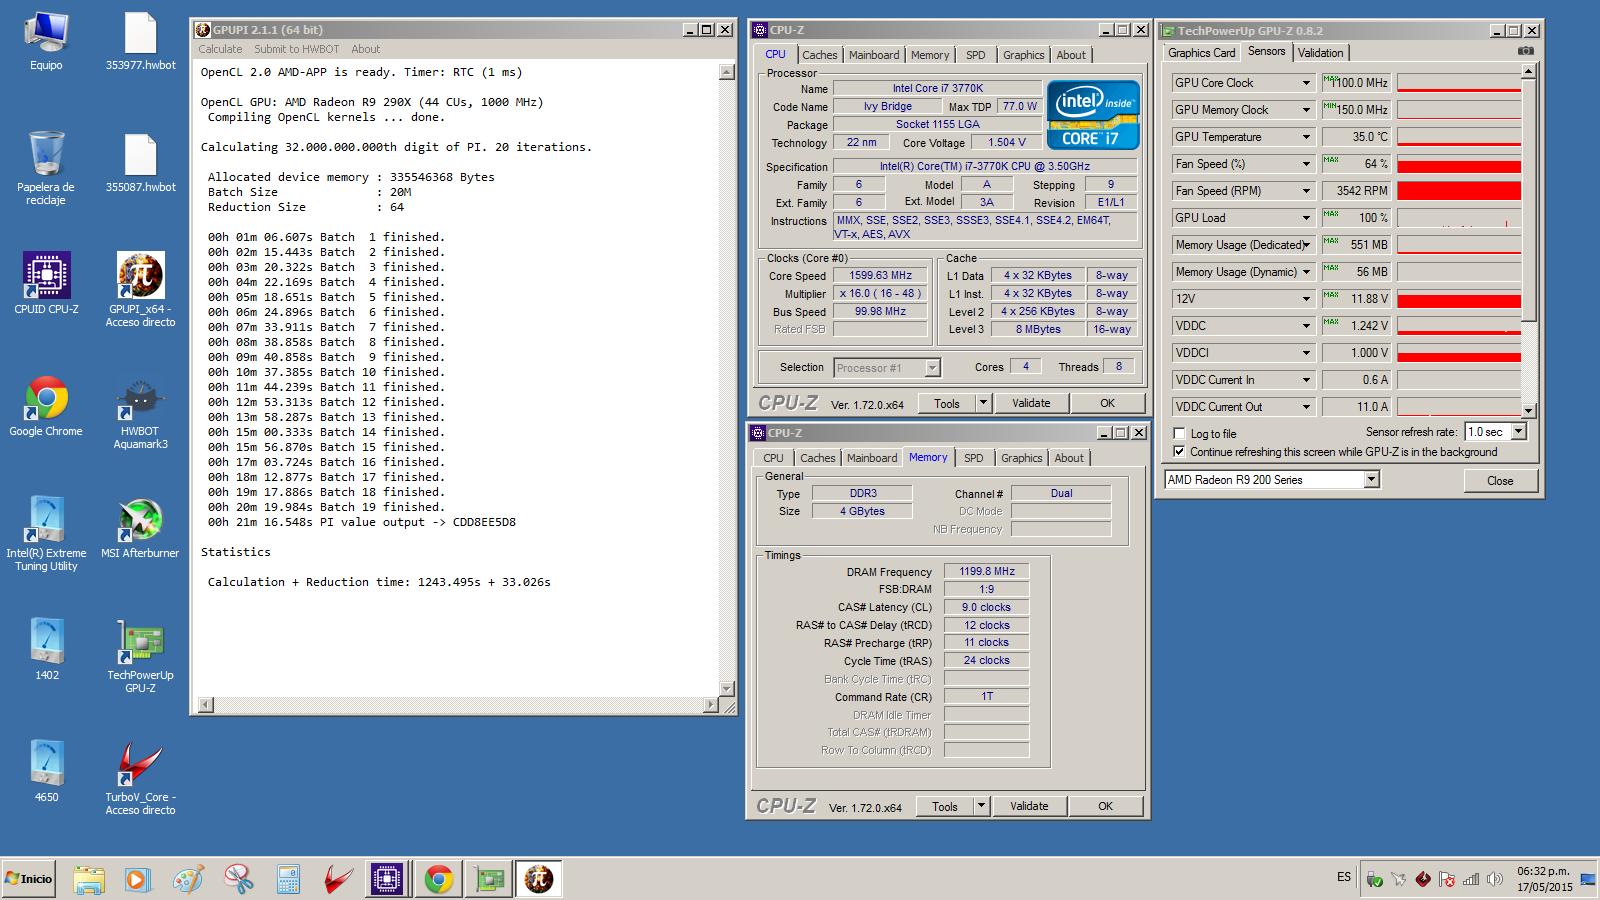Switch to Validation tab in GPU-Z
Screen dimensions: 1600x900
[1321, 53]
